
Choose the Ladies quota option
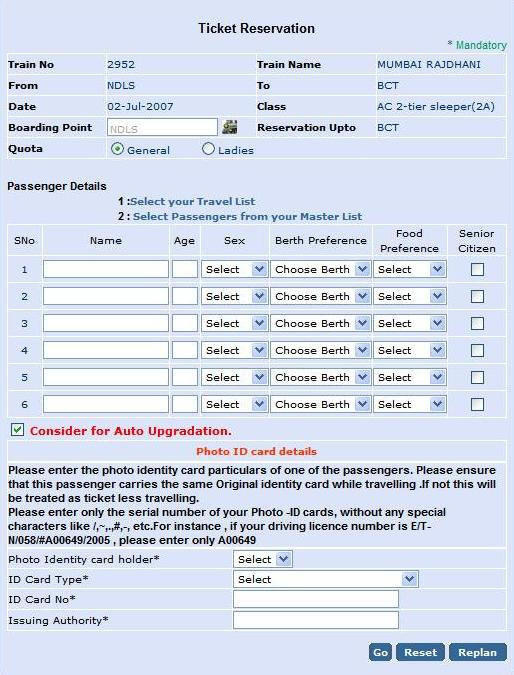click(208, 149)
